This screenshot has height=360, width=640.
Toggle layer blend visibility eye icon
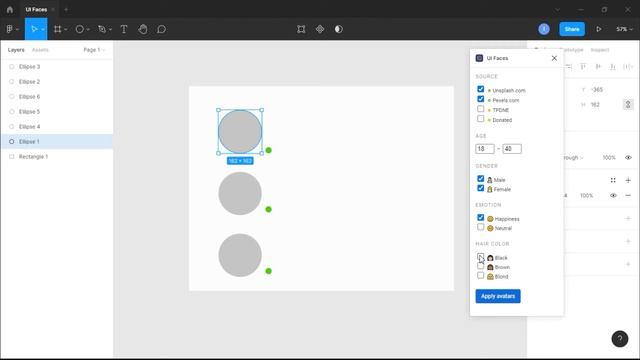[x=628, y=158]
